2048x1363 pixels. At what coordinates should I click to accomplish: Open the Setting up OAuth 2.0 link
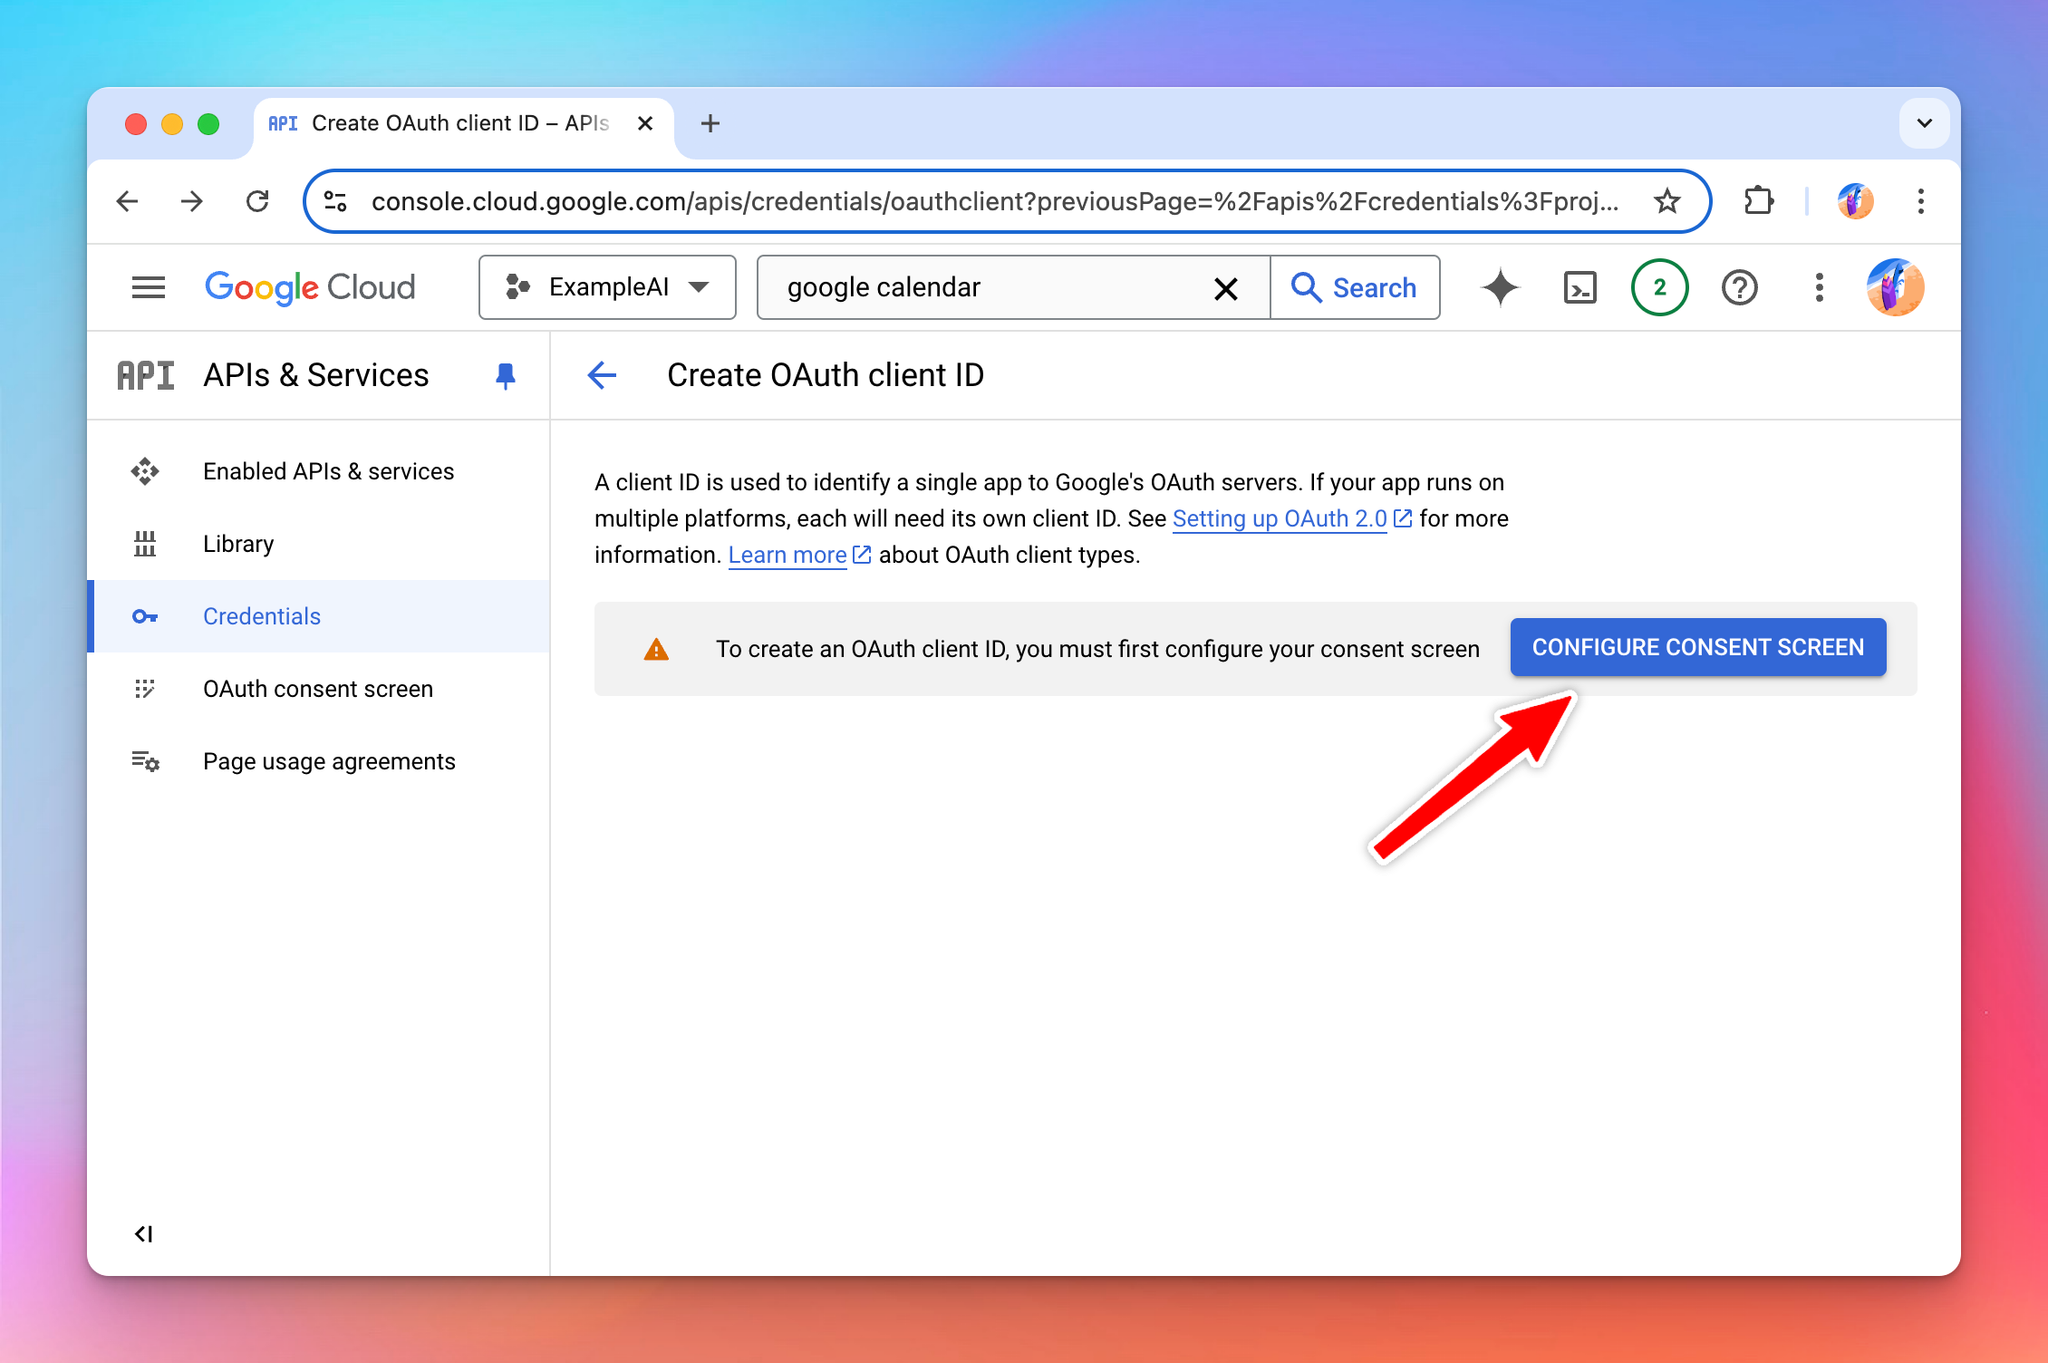[x=1279, y=519]
